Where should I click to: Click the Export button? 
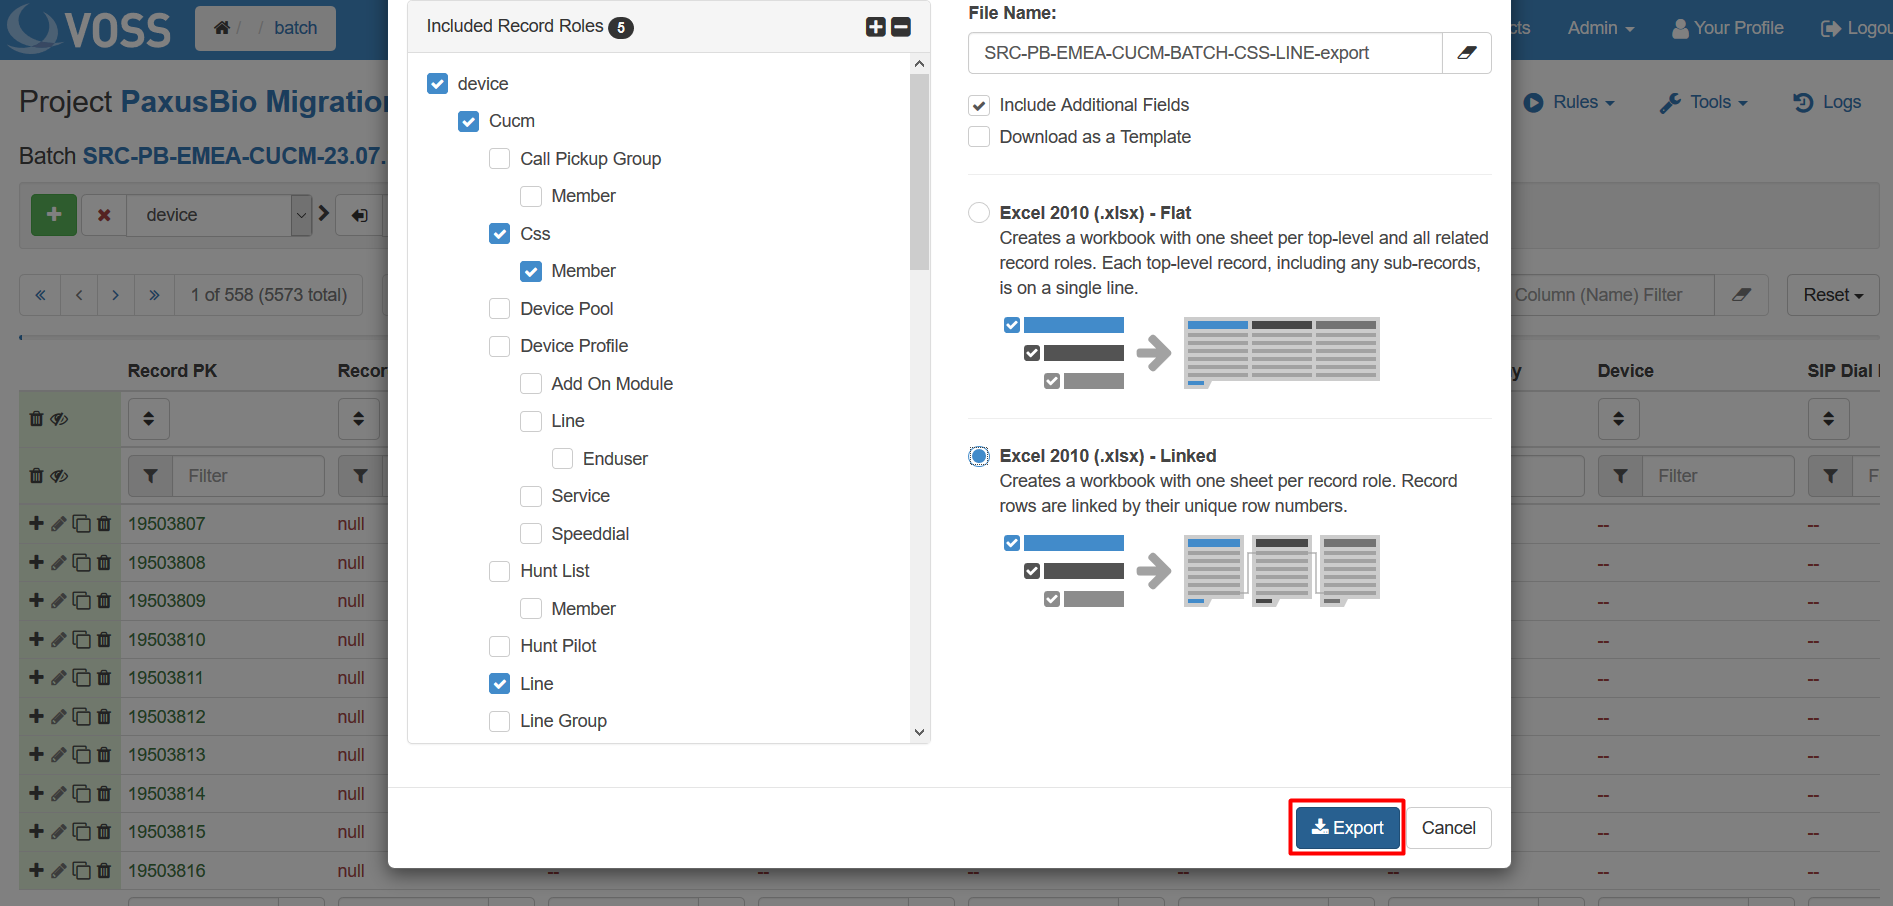coord(1347,827)
